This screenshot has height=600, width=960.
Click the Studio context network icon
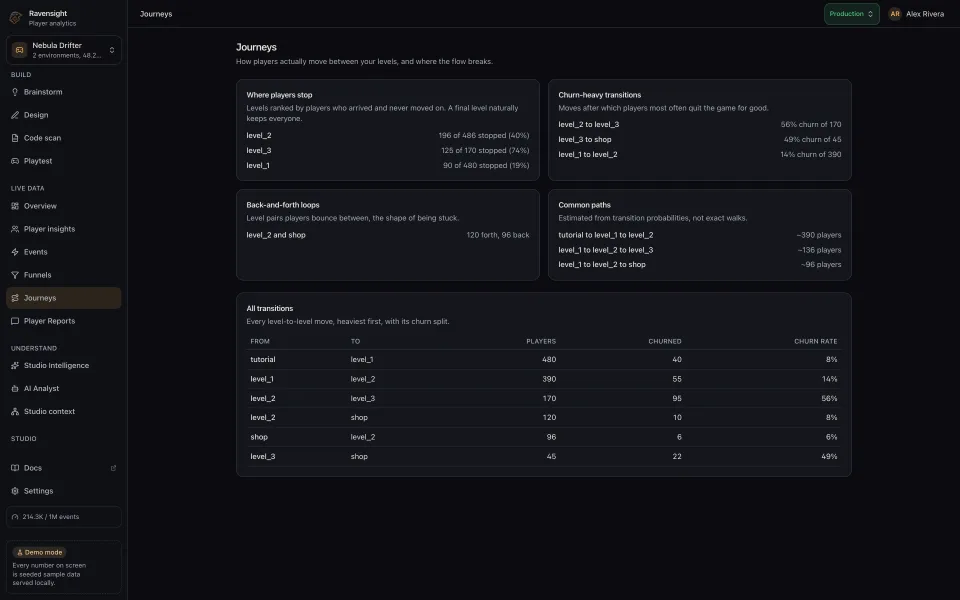pyautogui.click(x=15, y=411)
